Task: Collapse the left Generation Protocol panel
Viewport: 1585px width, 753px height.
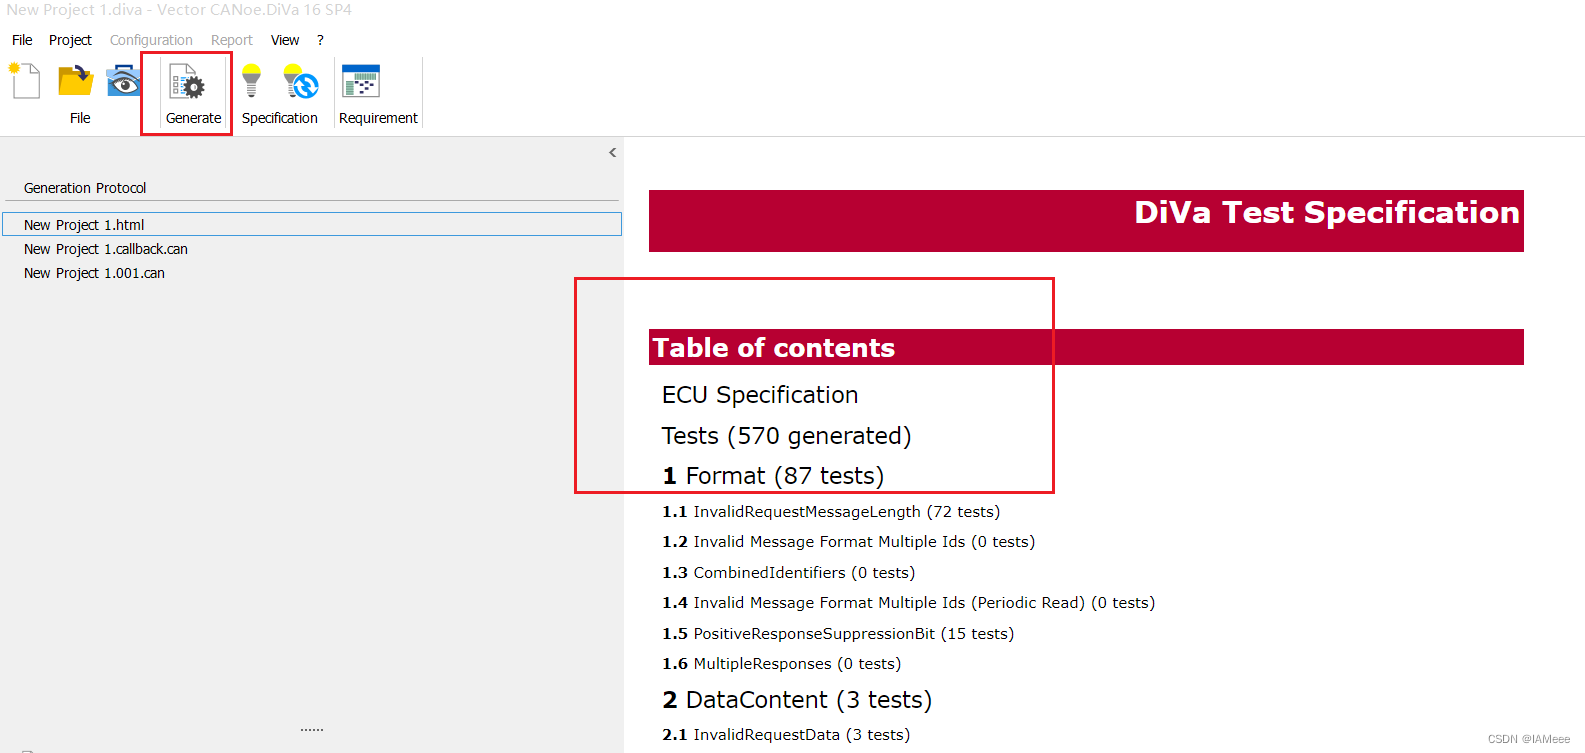Action: 612,153
